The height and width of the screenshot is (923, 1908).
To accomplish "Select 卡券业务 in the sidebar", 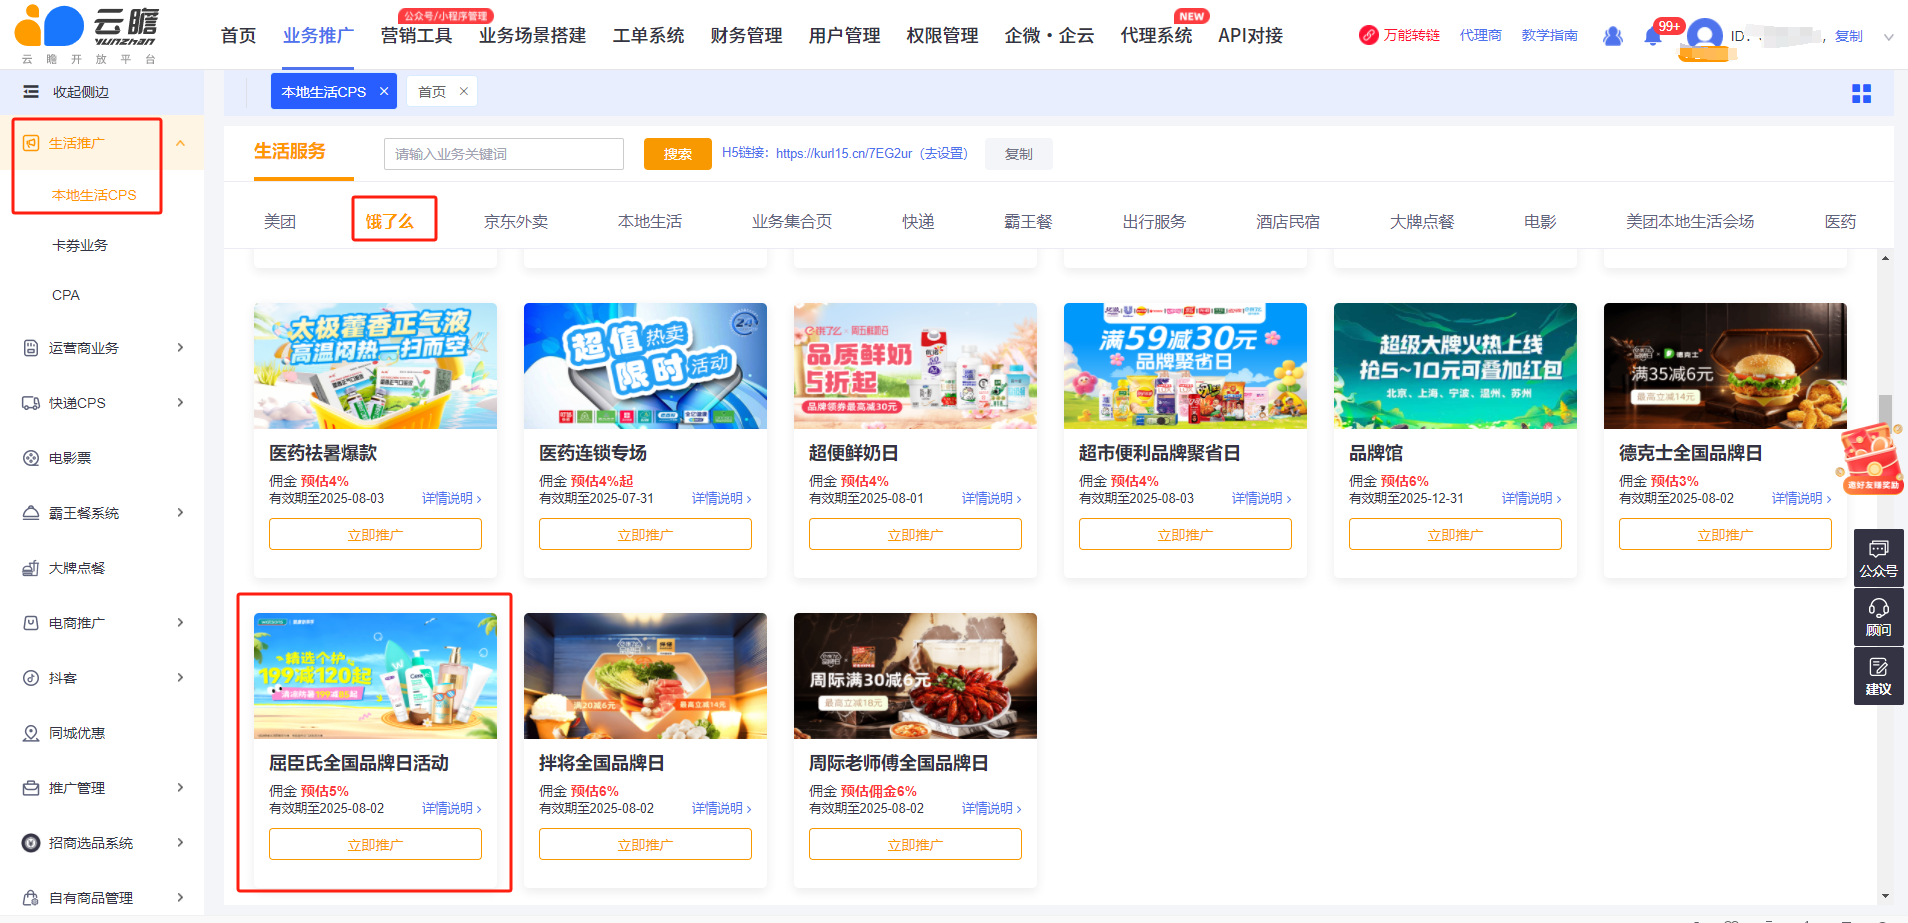I will point(80,245).
